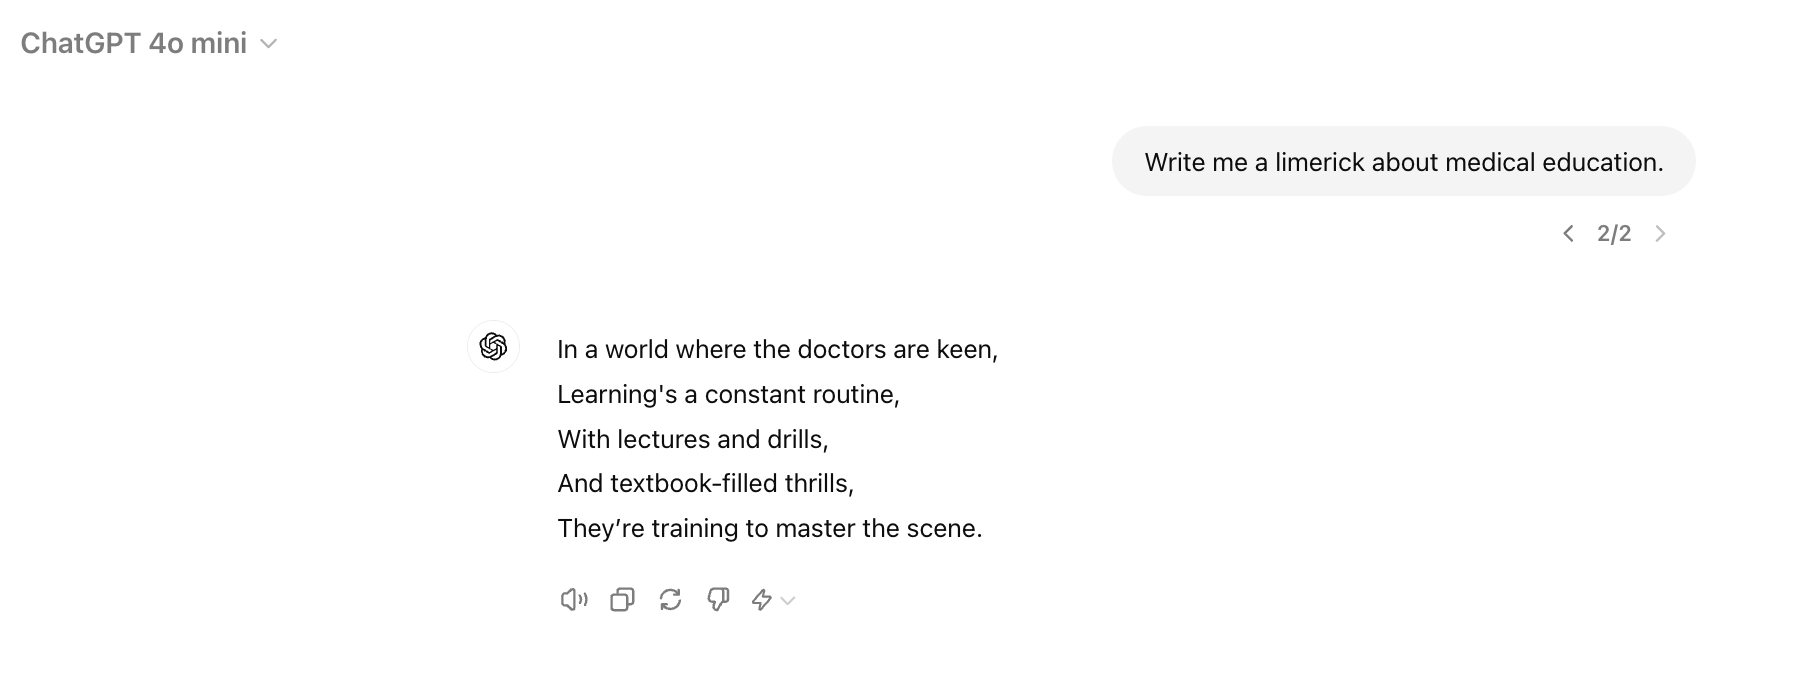
Task: Click the chevron beside the model name
Action: (x=268, y=44)
